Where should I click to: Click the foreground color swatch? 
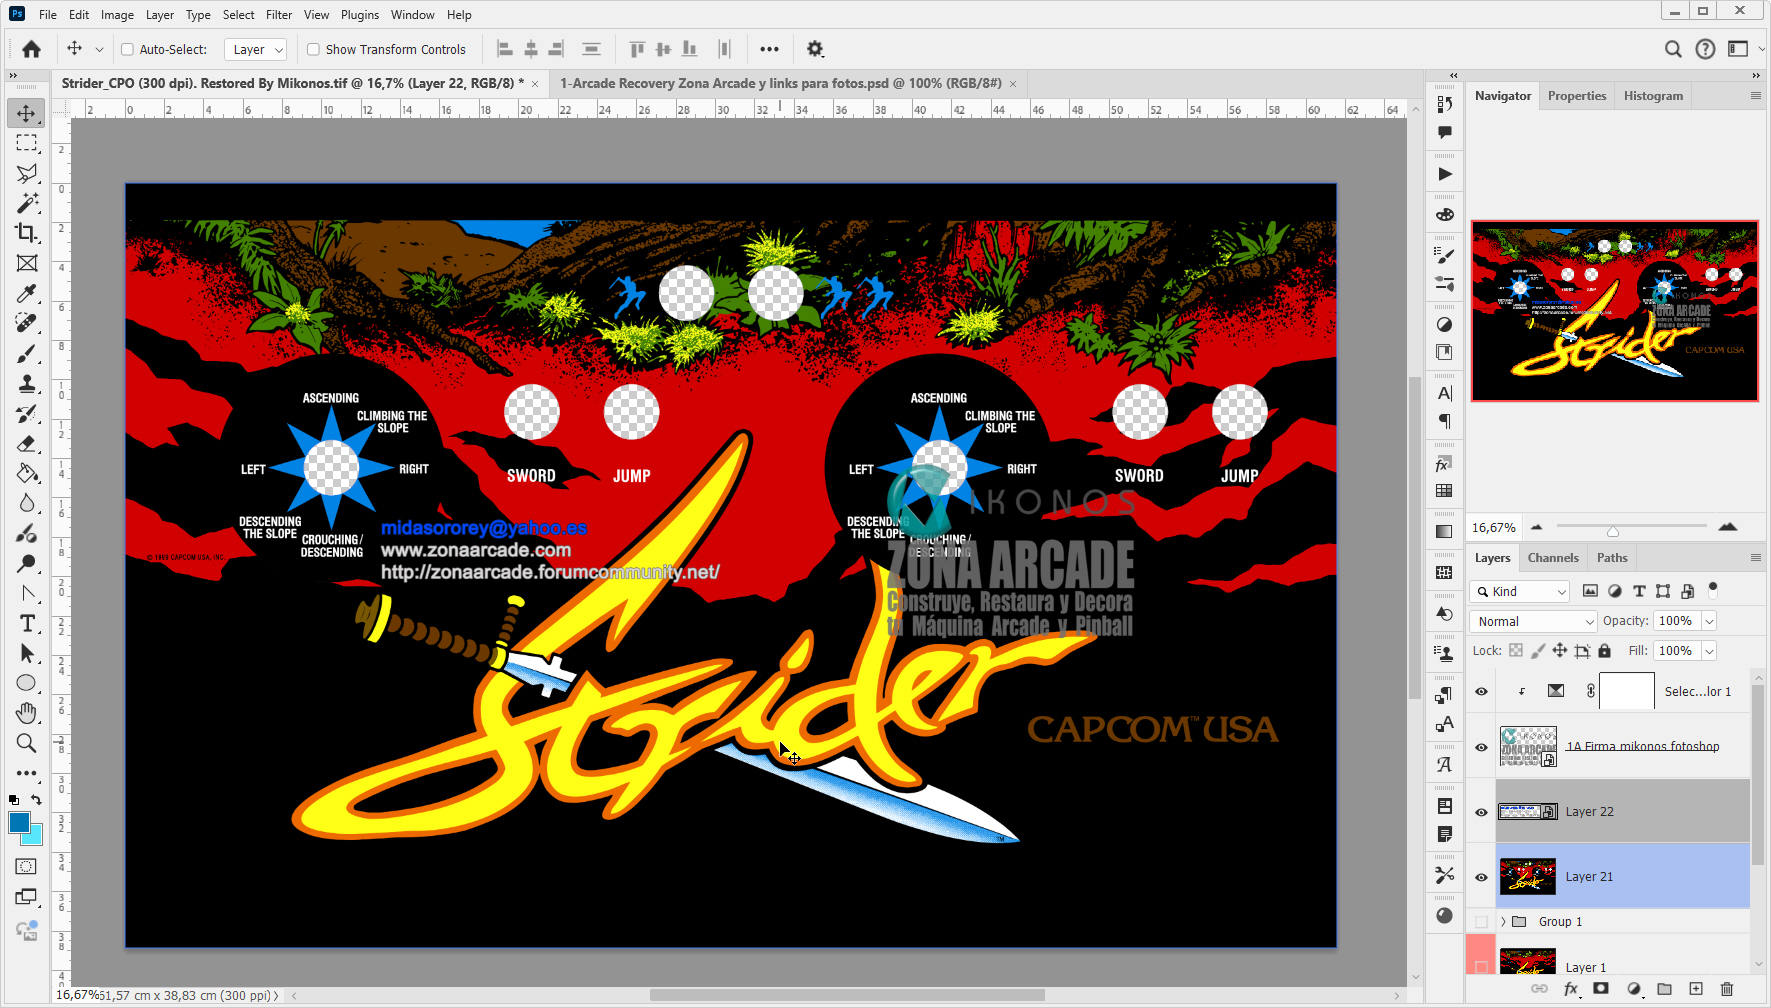[19, 822]
